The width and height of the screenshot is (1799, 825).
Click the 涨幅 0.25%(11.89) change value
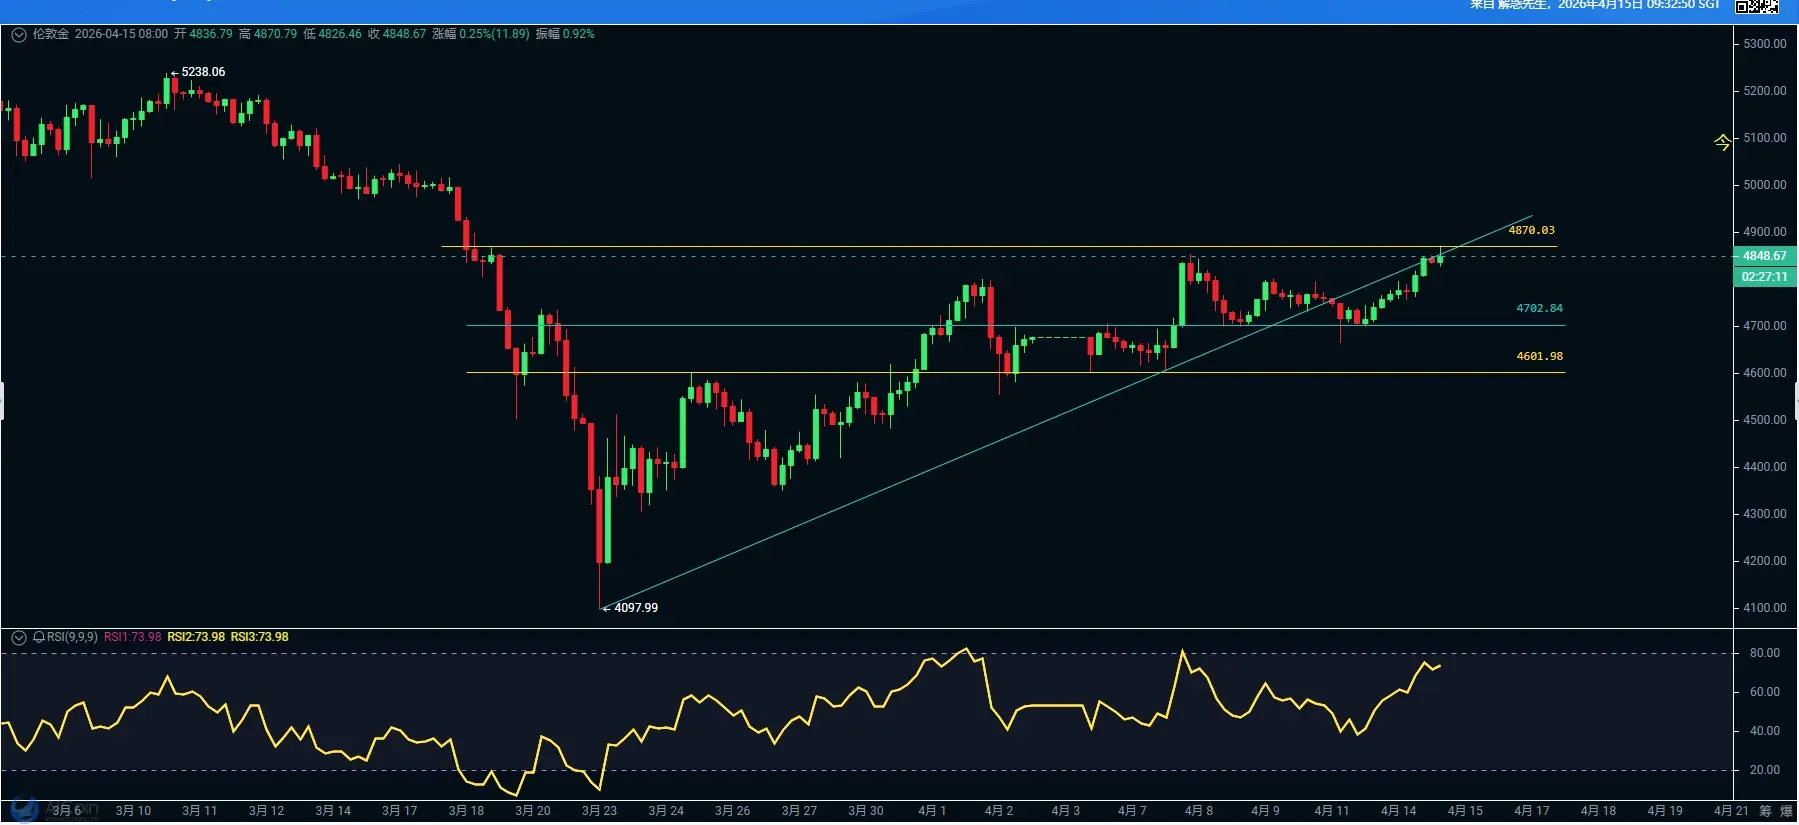tap(481, 34)
